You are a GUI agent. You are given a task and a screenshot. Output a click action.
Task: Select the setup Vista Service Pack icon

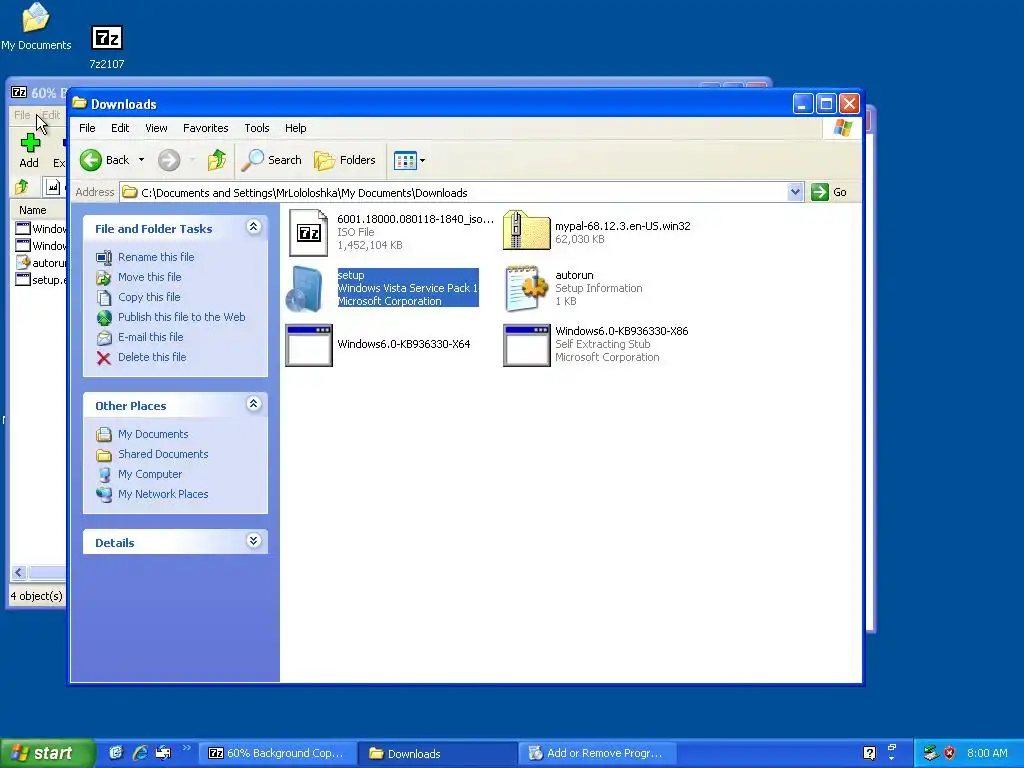305,289
